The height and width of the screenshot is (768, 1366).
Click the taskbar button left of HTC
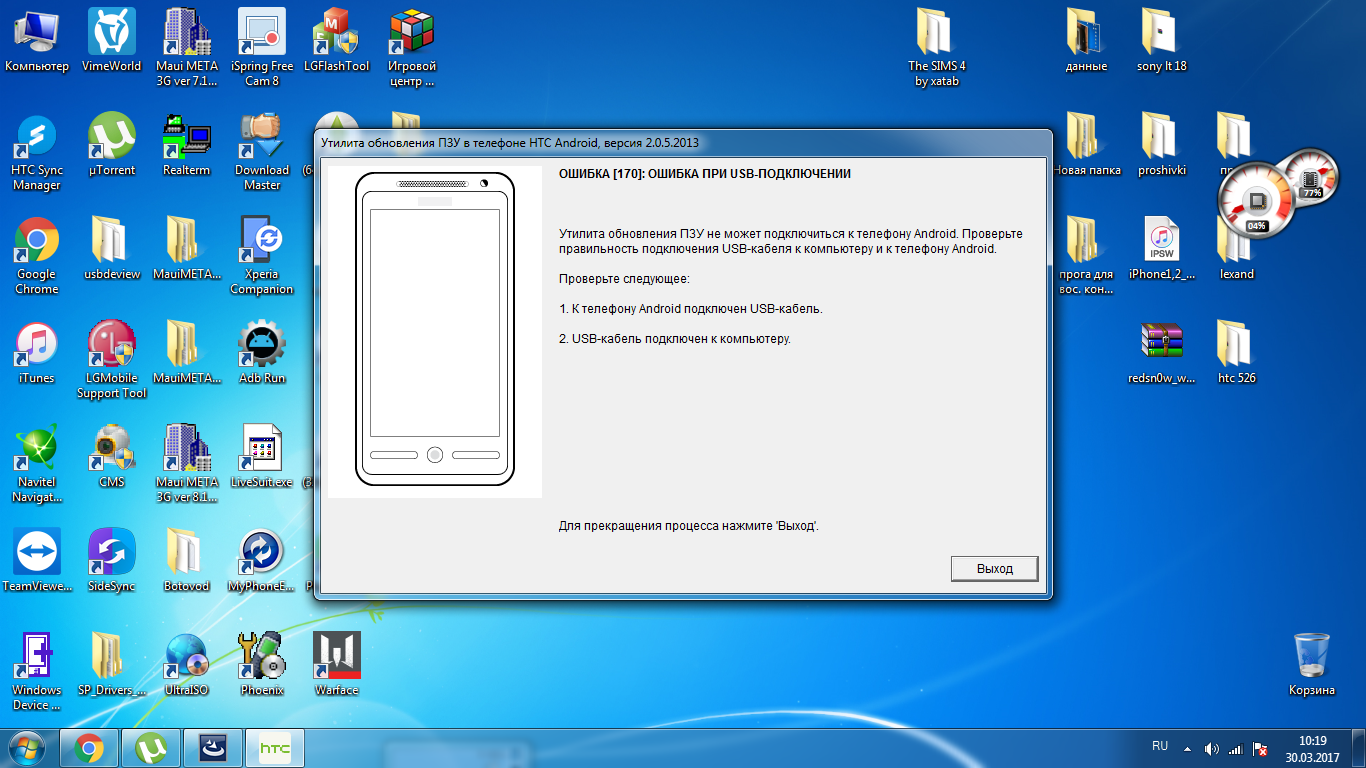click(213, 748)
